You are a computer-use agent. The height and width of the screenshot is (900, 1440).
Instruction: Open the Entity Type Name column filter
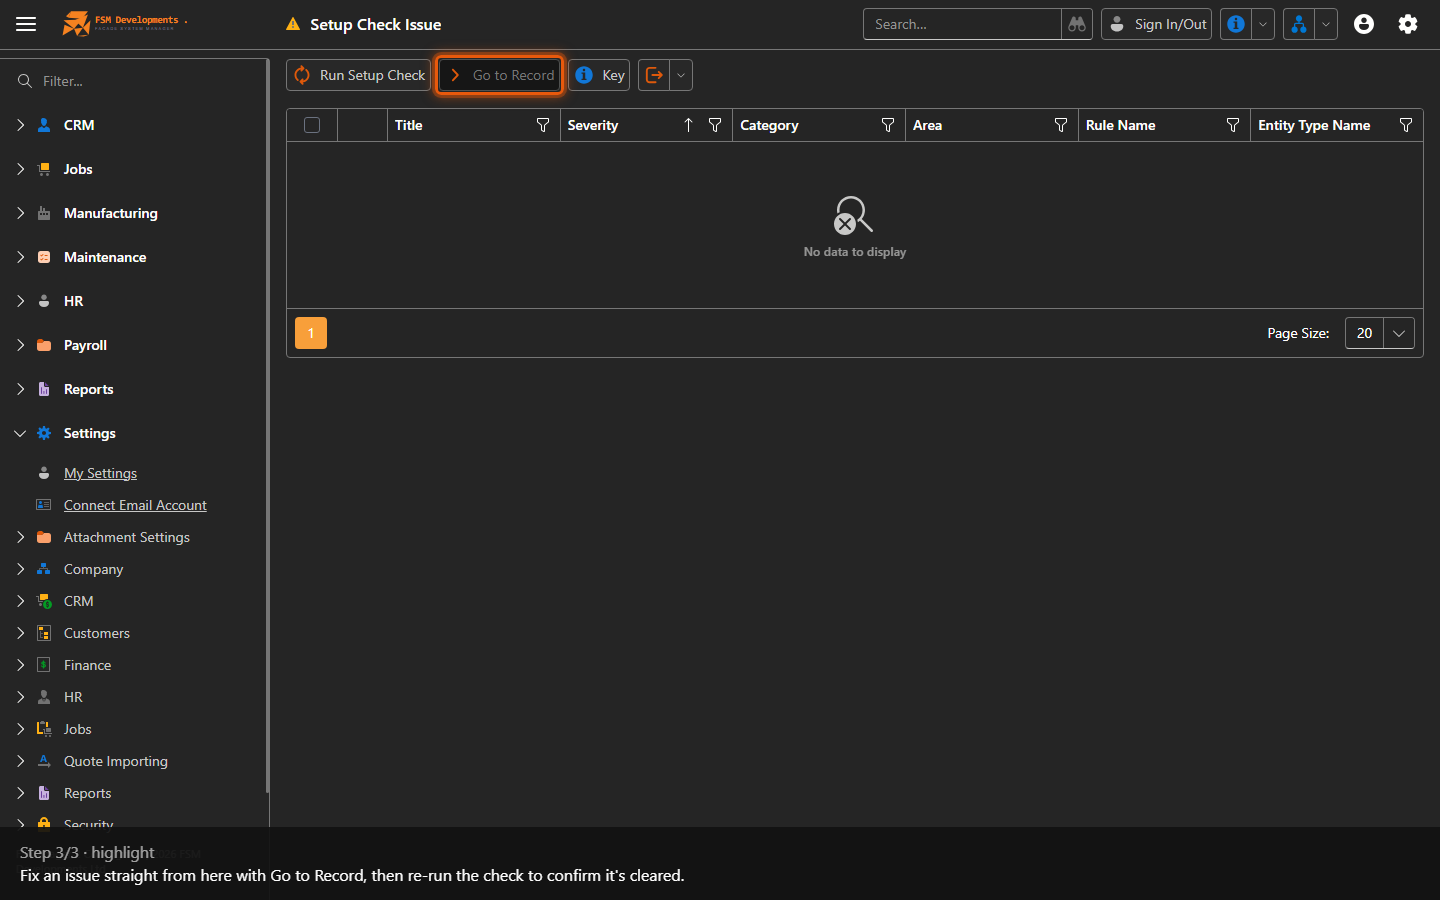tap(1406, 125)
